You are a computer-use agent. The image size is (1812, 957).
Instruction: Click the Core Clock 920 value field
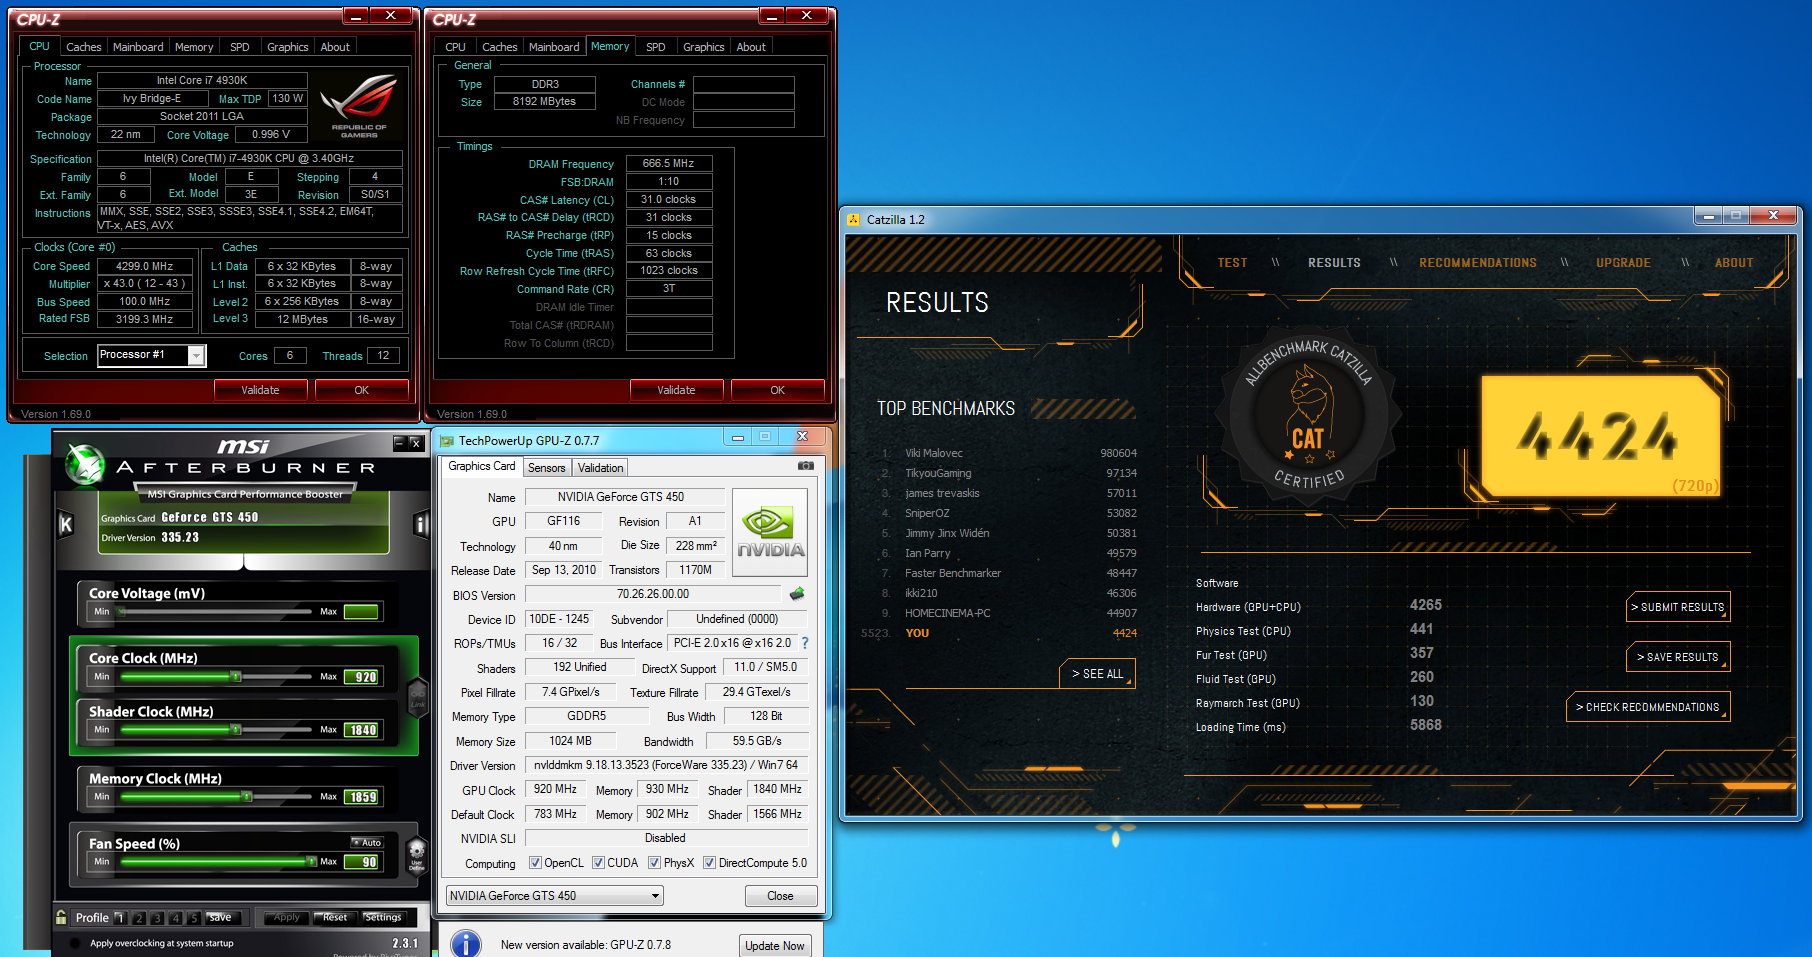pos(361,677)
